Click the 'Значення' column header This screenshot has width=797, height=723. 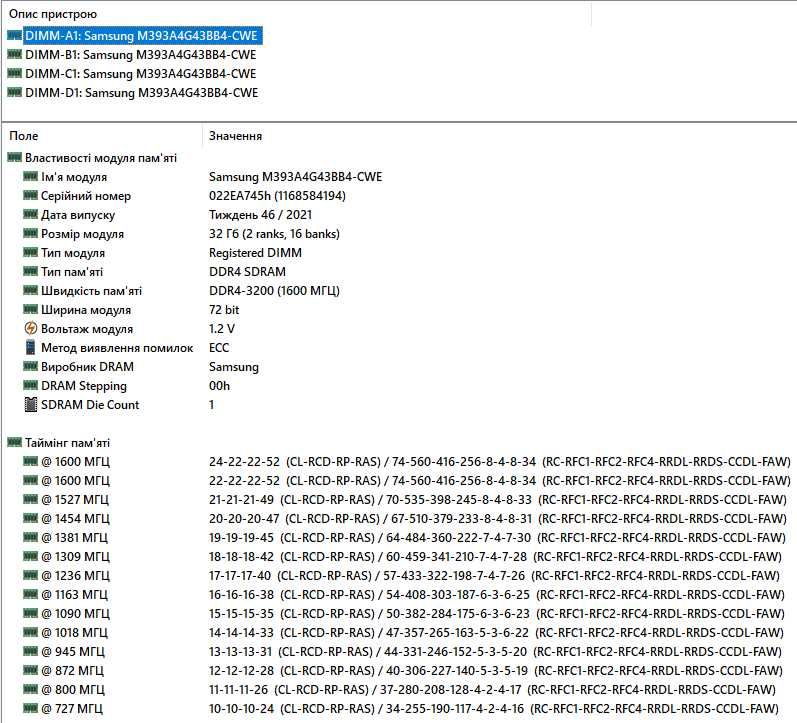pos(235,136)
